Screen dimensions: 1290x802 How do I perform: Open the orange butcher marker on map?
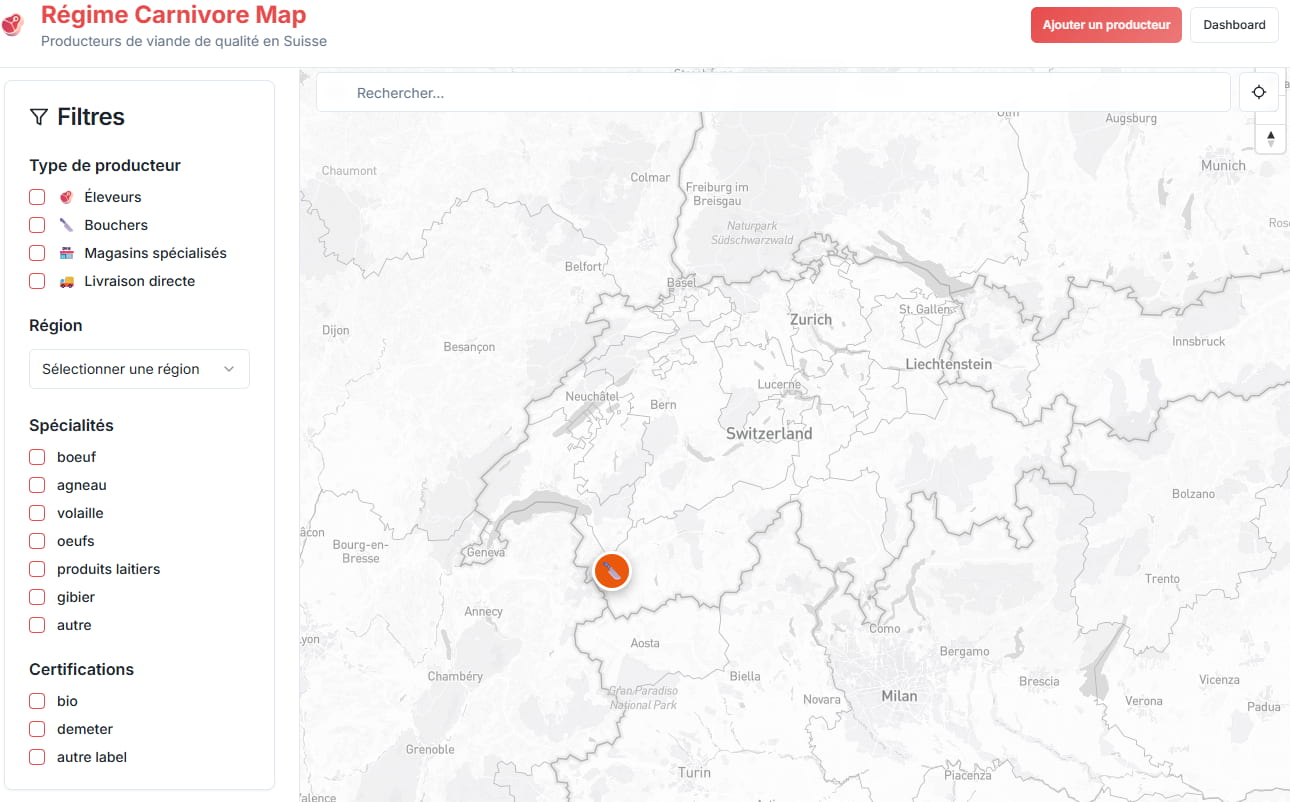tap(611, 571)
